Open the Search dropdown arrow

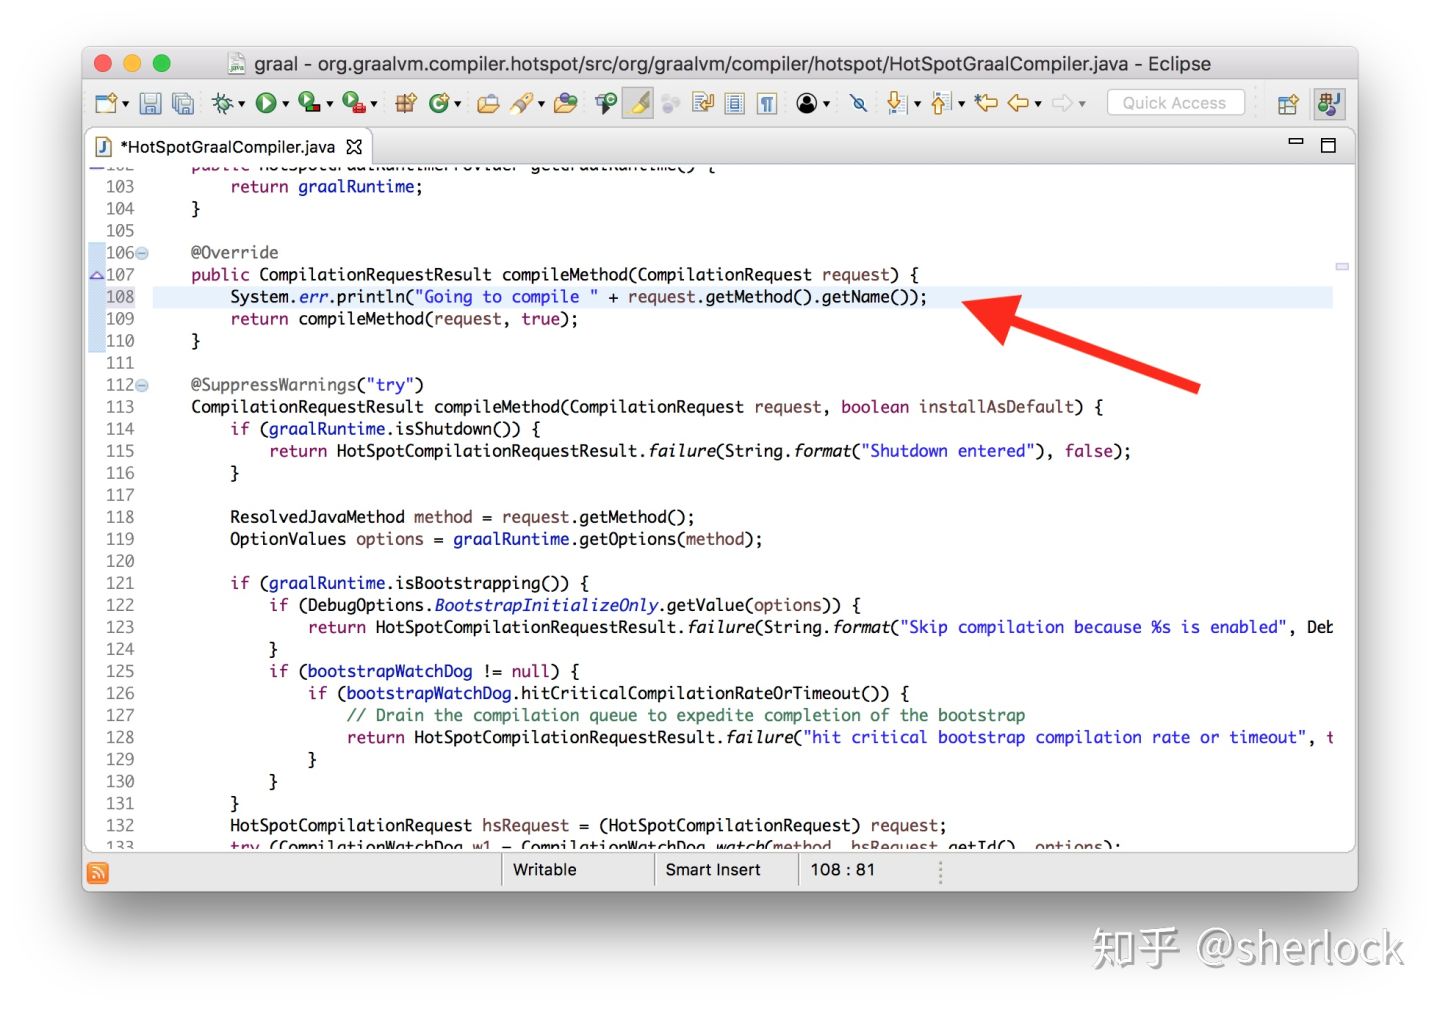click(x=541, y=104)
